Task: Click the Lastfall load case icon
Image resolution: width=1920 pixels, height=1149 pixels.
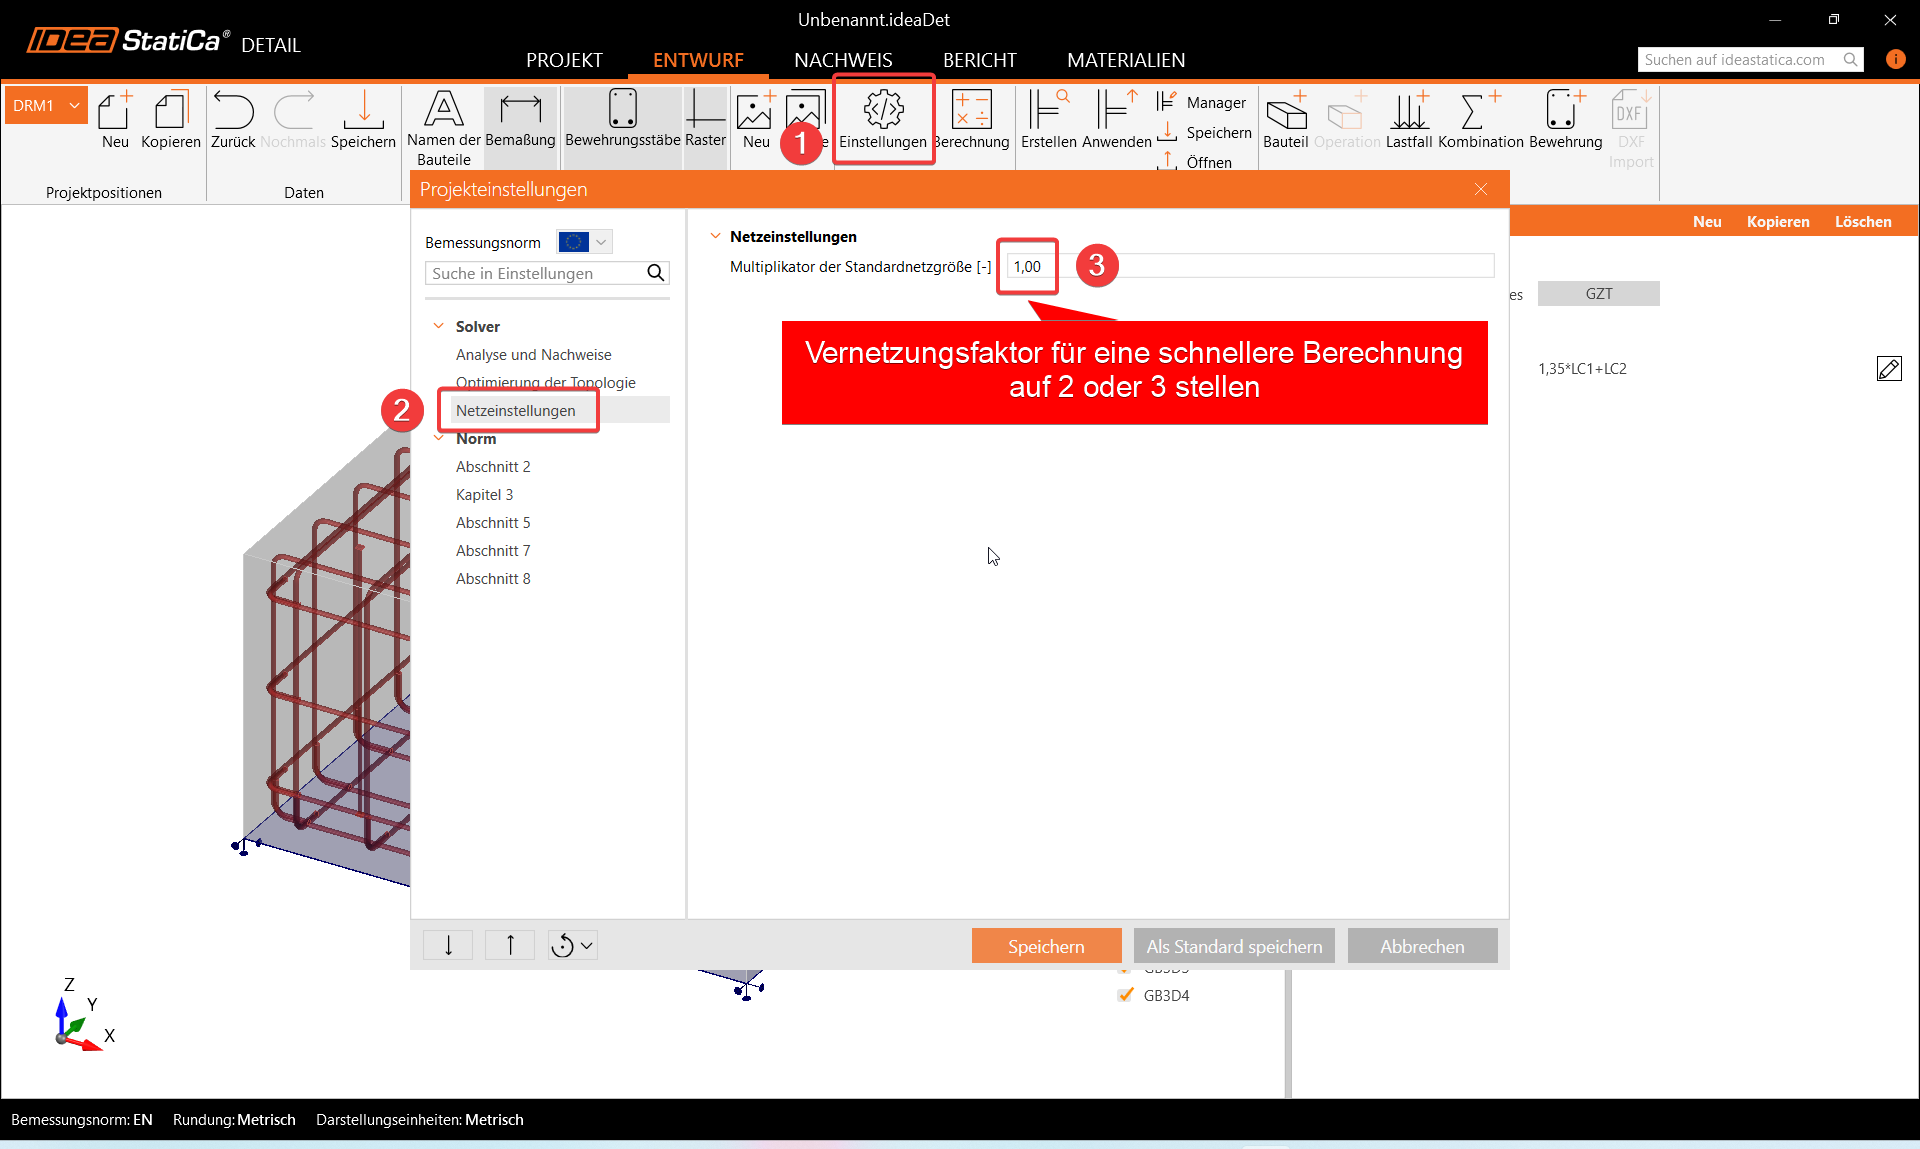Action: pyautogui.click(x=1409, y=112)
